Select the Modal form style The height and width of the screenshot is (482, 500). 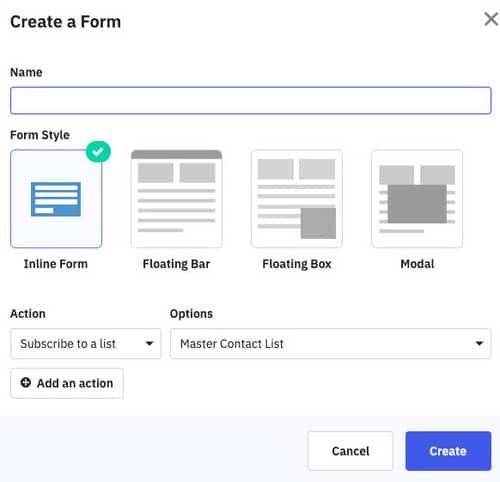click(x=417, y=199)
